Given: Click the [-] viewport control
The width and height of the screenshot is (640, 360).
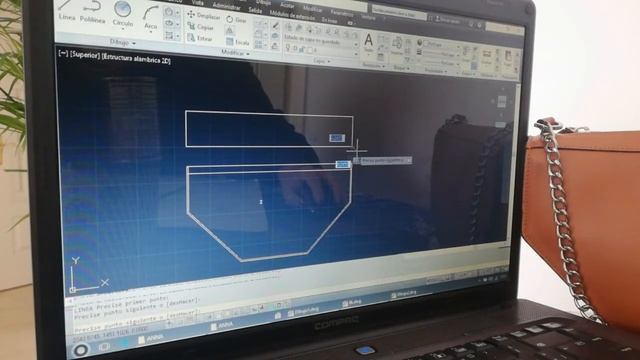Looking at the screenshot, I should pyautogui.click(x=63, y=53).
